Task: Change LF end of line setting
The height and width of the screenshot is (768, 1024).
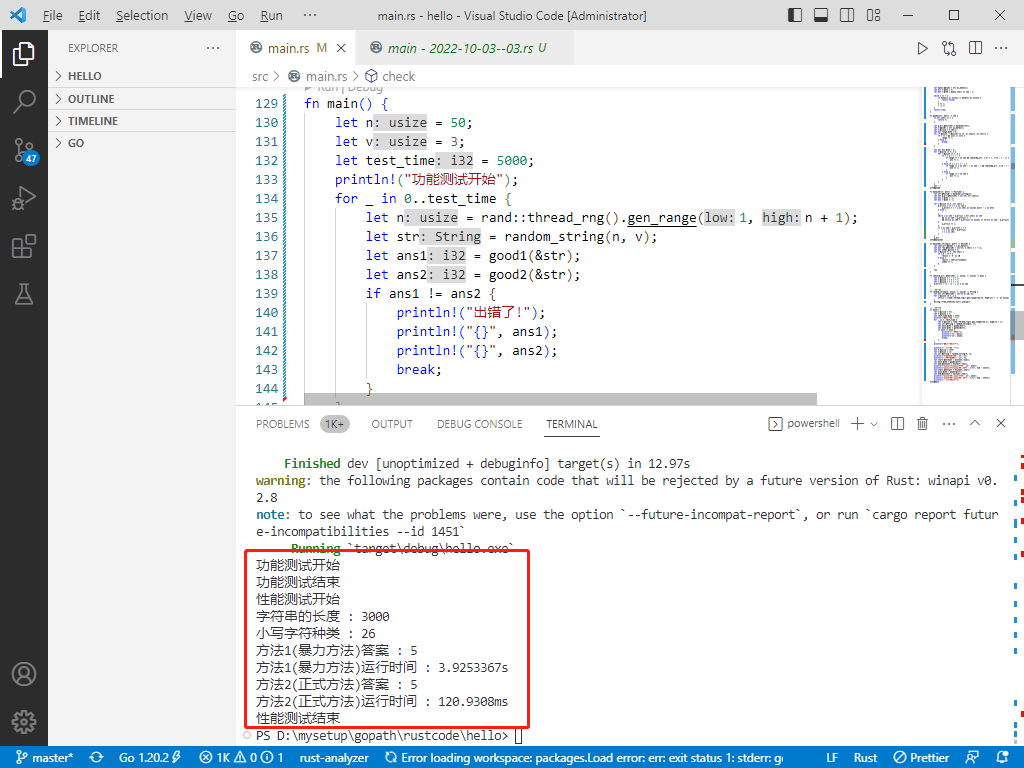Action: (832, 758)
